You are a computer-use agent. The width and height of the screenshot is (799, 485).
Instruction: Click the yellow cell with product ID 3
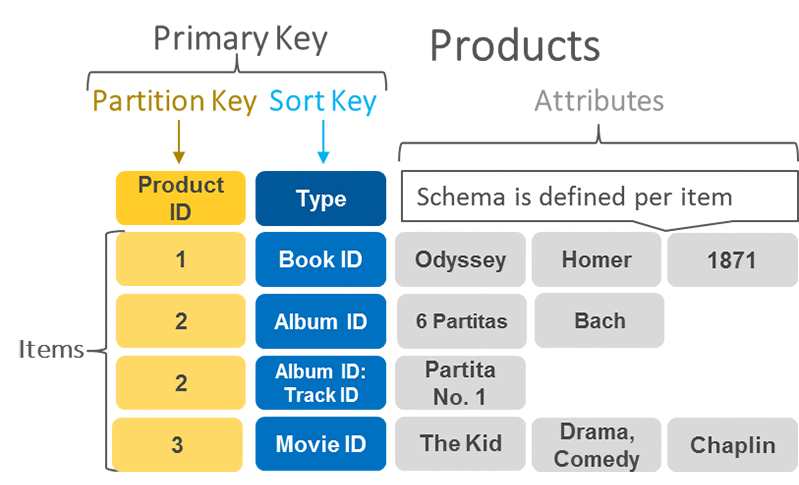pos(177,445)
